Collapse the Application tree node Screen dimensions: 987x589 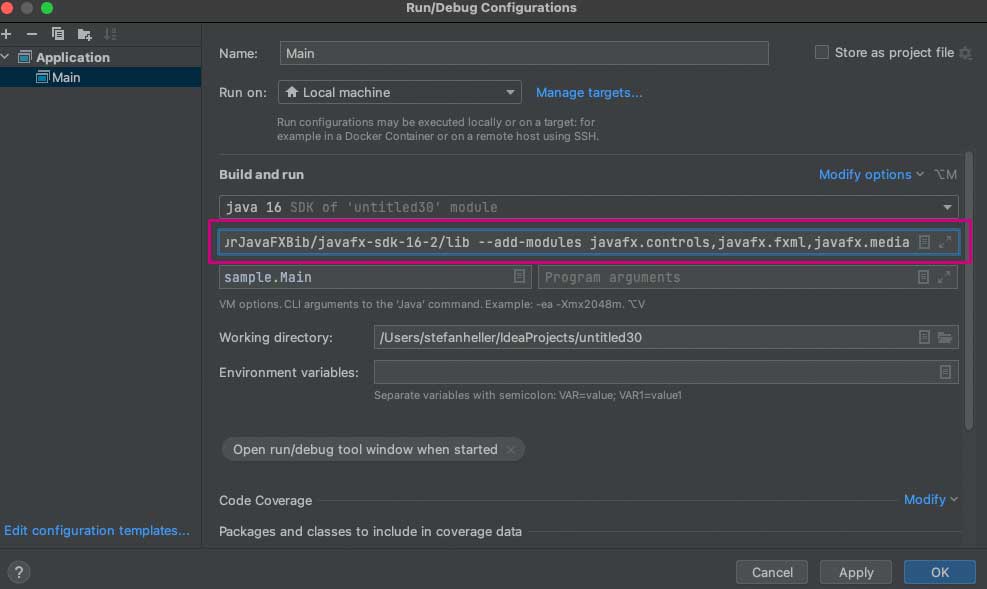[7, 57]
